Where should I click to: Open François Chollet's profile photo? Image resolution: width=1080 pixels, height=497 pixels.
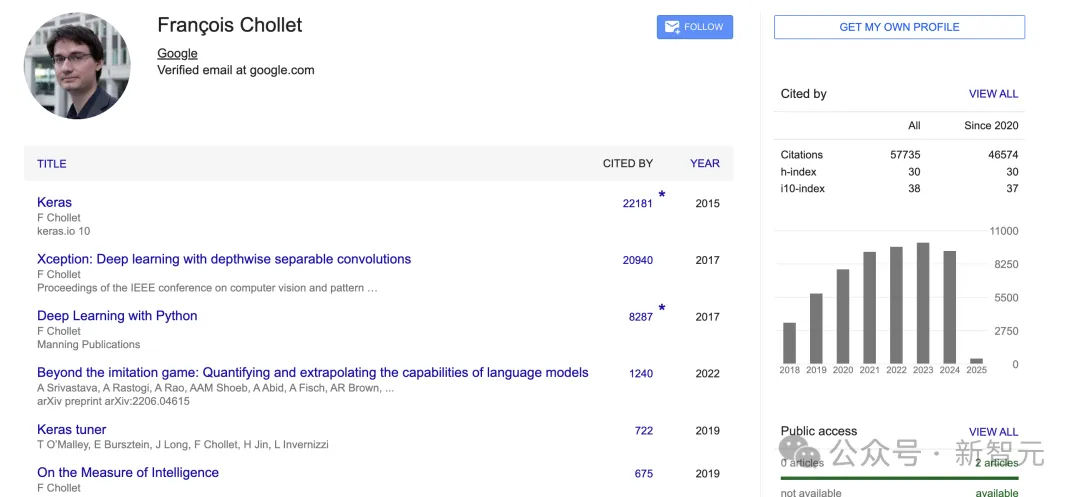coord(77,65)
